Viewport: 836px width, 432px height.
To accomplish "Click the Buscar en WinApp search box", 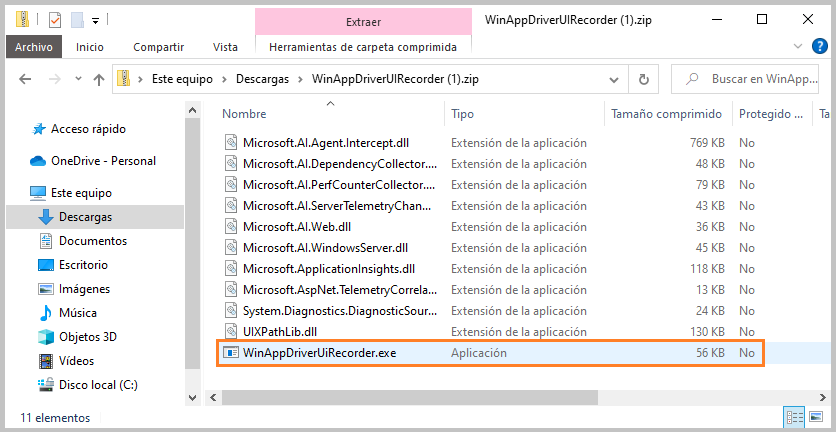I will (747, 79).
